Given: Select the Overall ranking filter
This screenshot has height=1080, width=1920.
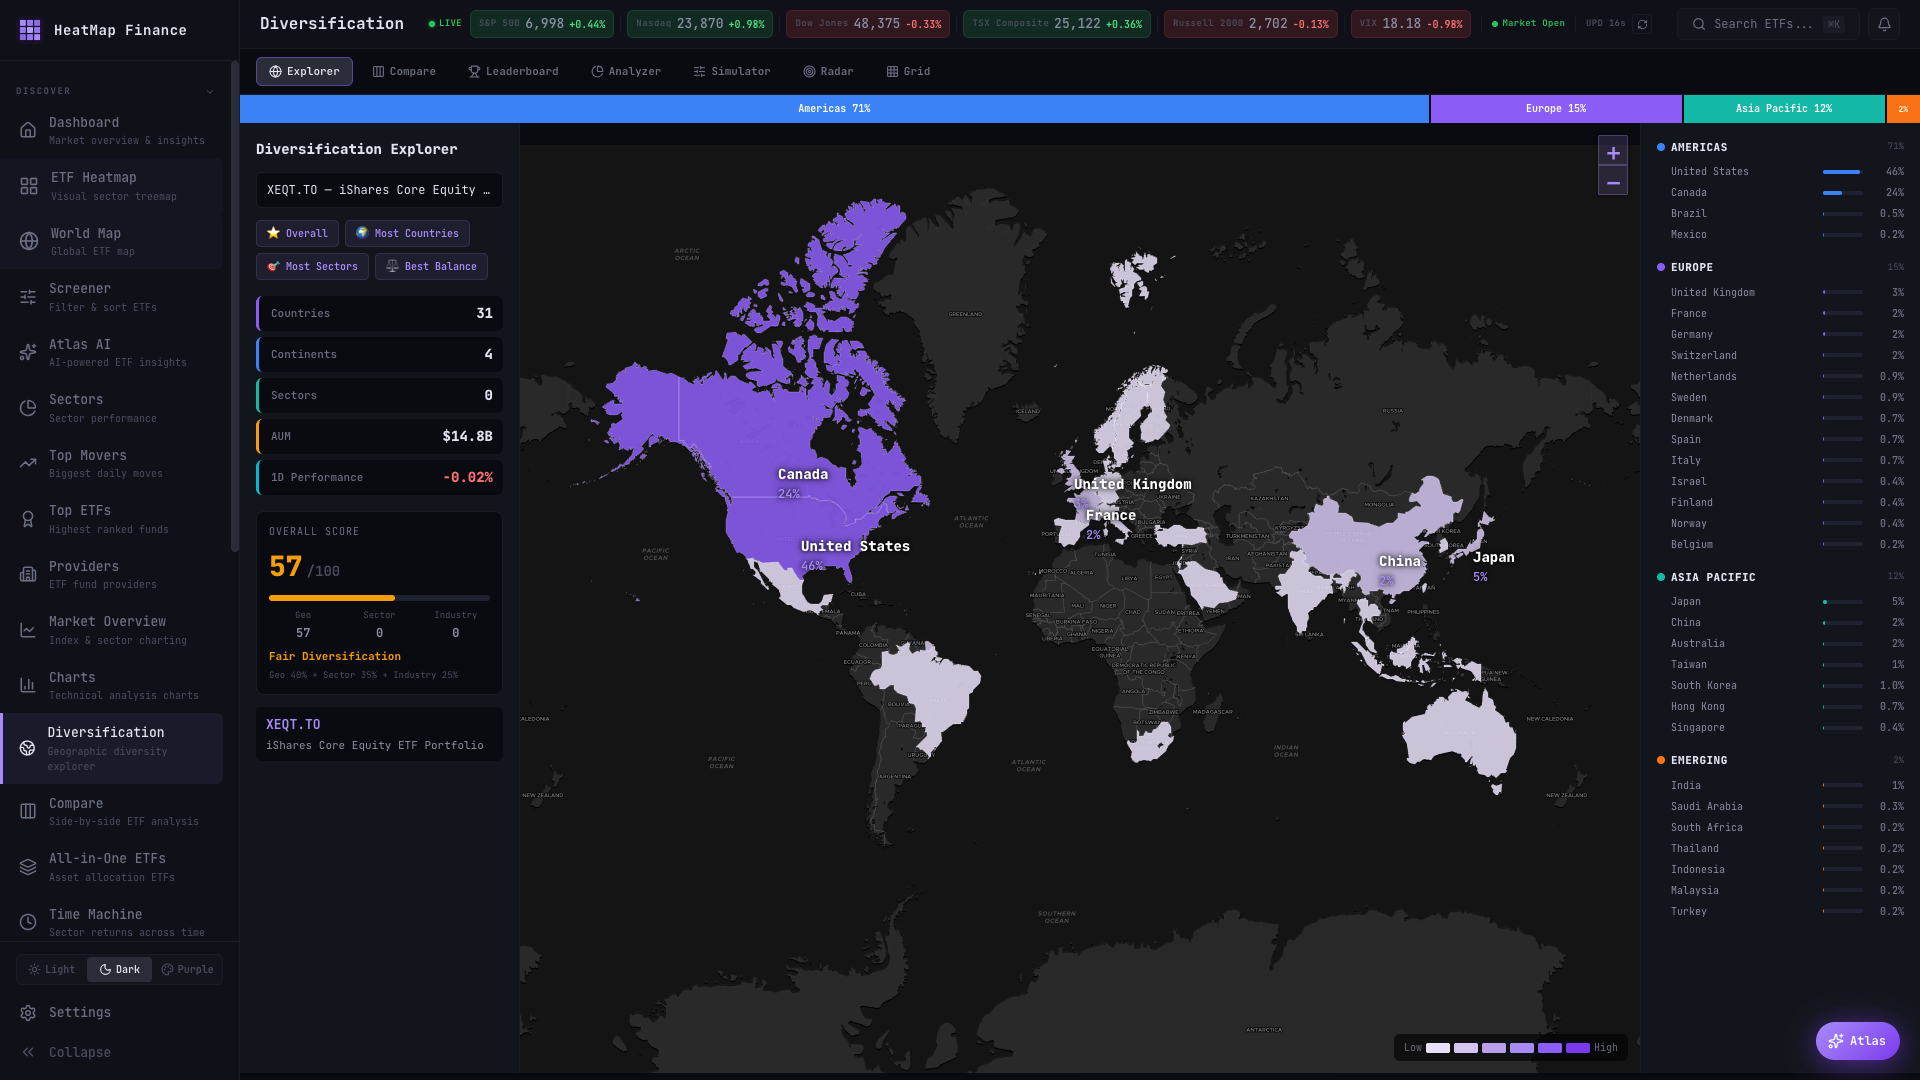Looking at the screenshot, I should [x=297, y=233].
